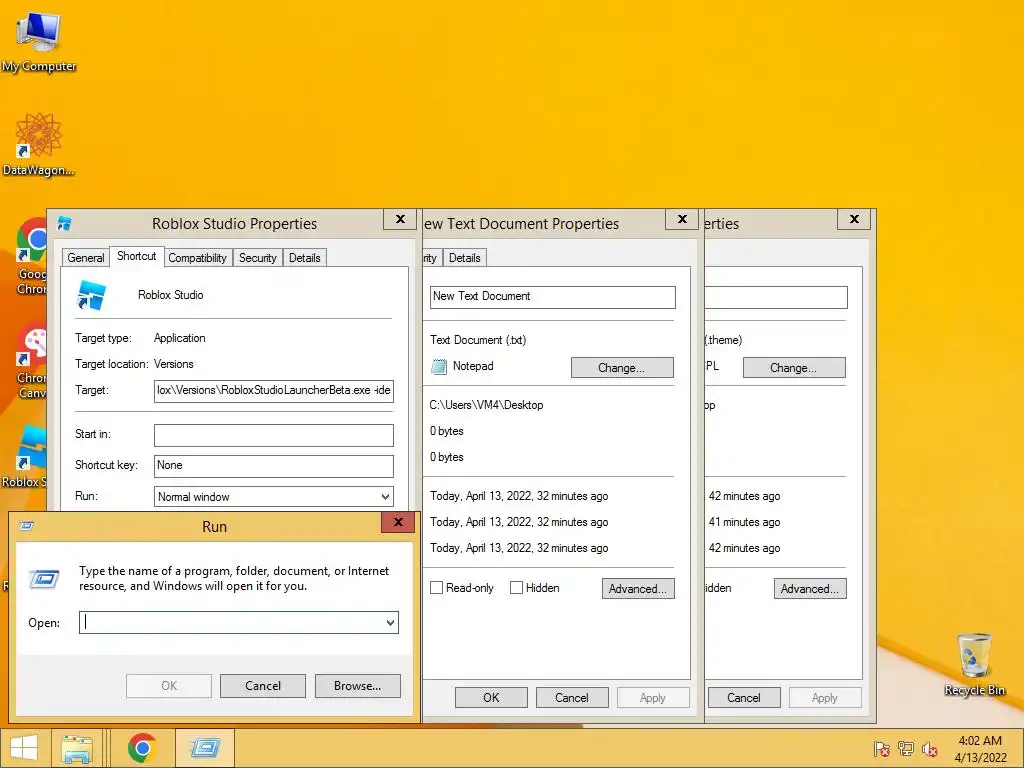
Task: Open Chrome from the taskbar
Action: [x=142, y=748]
